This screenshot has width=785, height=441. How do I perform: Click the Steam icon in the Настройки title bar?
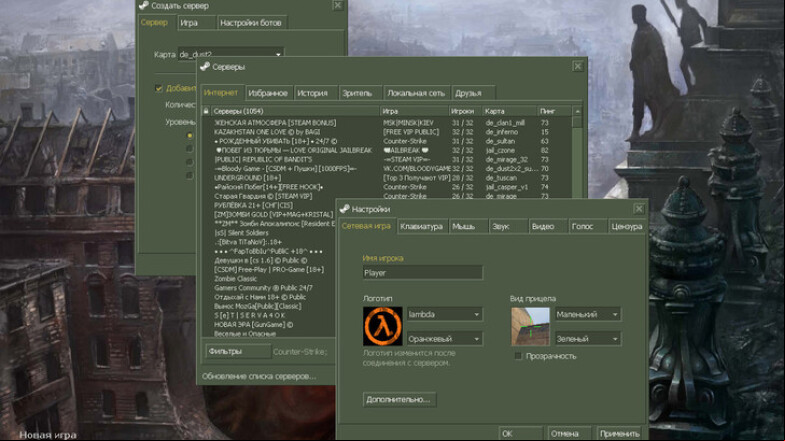click(x=344, y=209)
